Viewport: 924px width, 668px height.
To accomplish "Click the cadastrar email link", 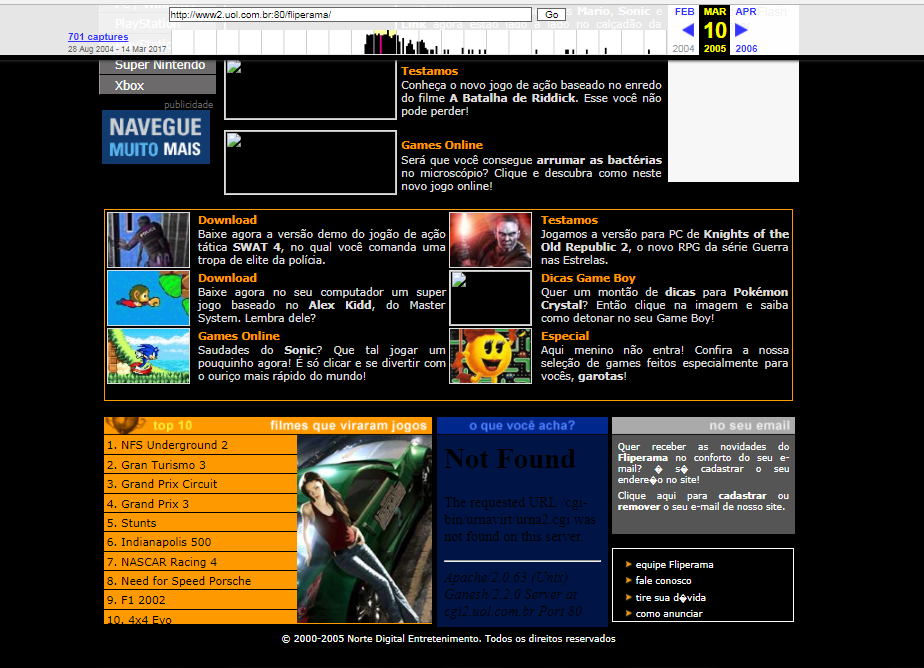I will 742,495.
